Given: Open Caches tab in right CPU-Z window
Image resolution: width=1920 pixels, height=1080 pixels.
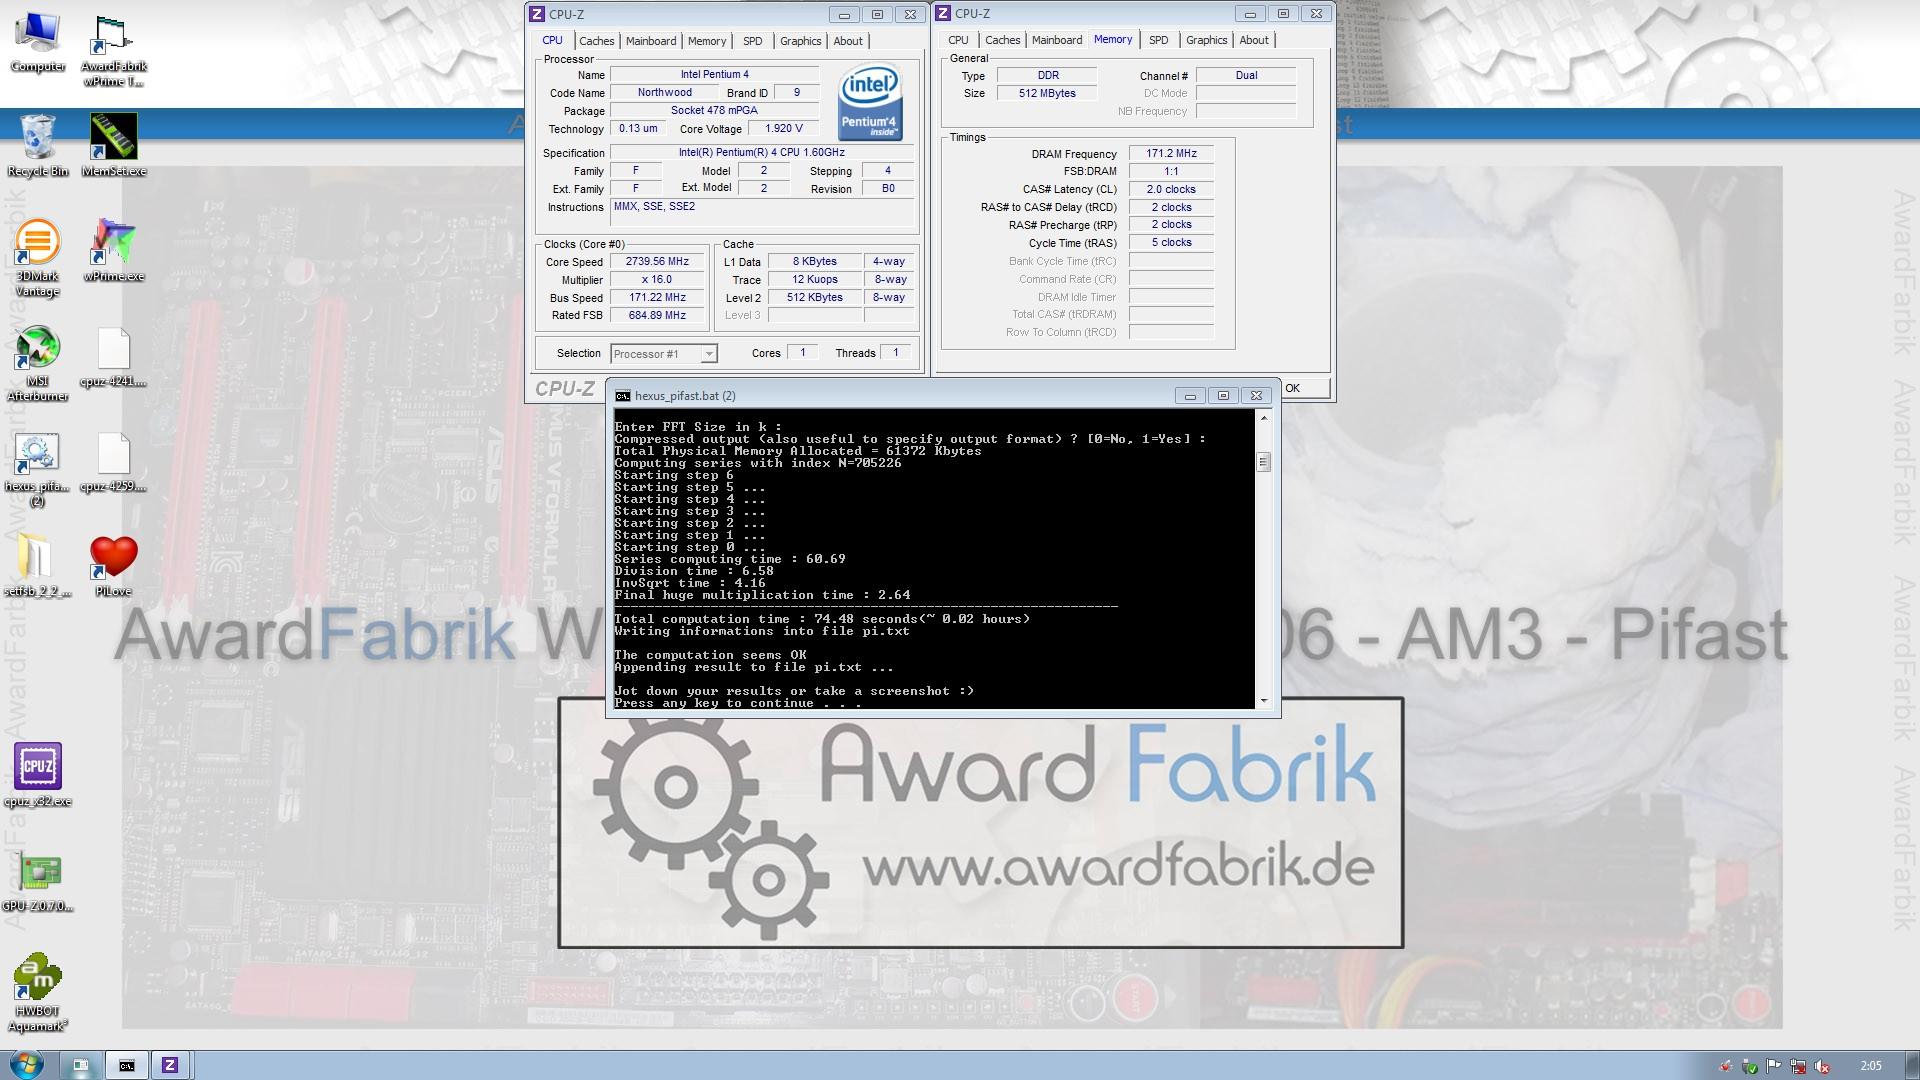Looking at the screenshot, I should click(1003, 40).
